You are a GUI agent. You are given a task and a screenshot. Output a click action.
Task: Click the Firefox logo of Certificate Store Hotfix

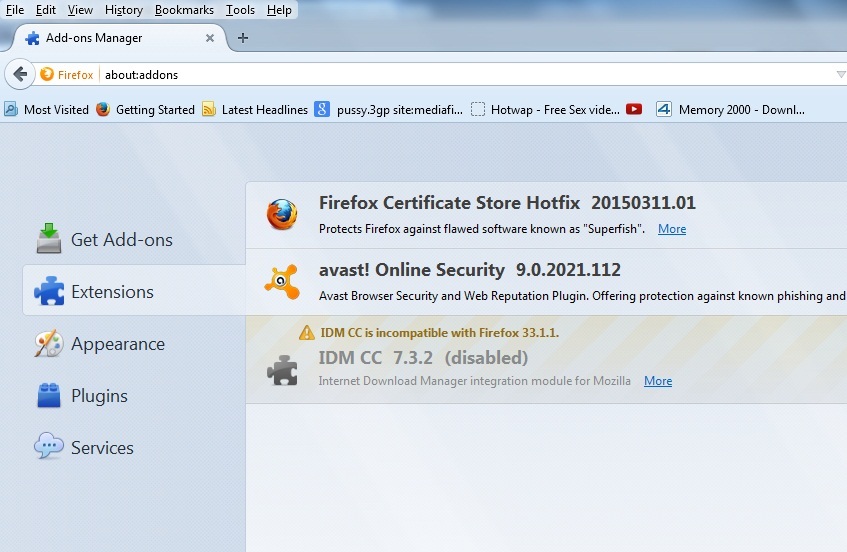(x=282, y=214)
